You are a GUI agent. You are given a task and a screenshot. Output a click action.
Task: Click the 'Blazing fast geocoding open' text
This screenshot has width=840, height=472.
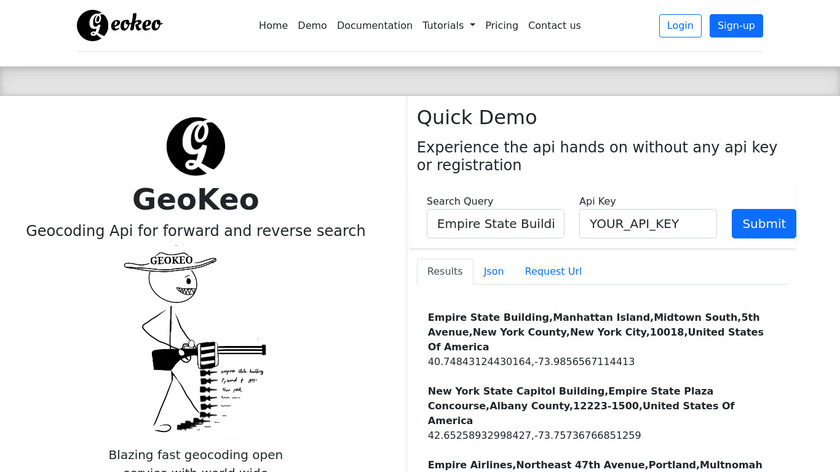point(196,455)
